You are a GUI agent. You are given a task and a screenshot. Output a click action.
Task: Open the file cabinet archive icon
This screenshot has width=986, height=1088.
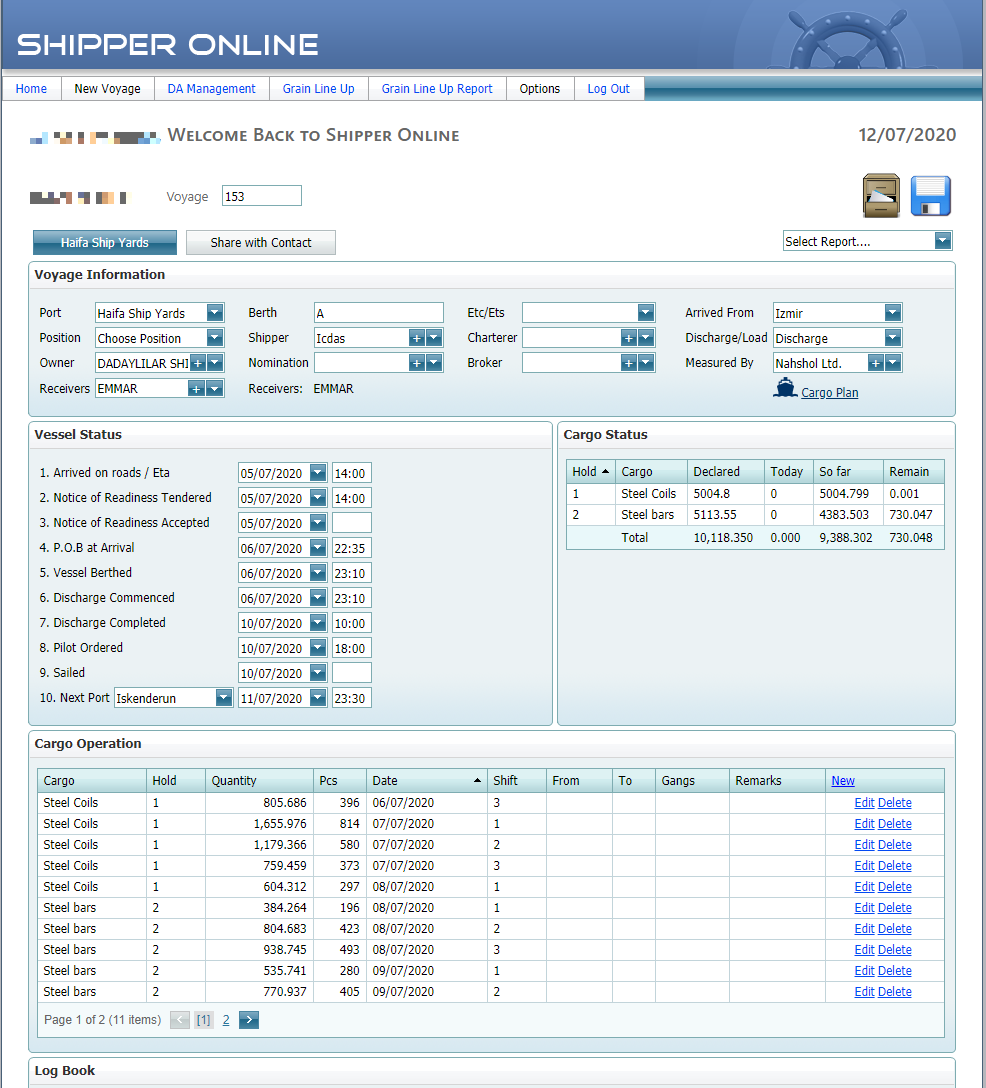click(881, 196)
